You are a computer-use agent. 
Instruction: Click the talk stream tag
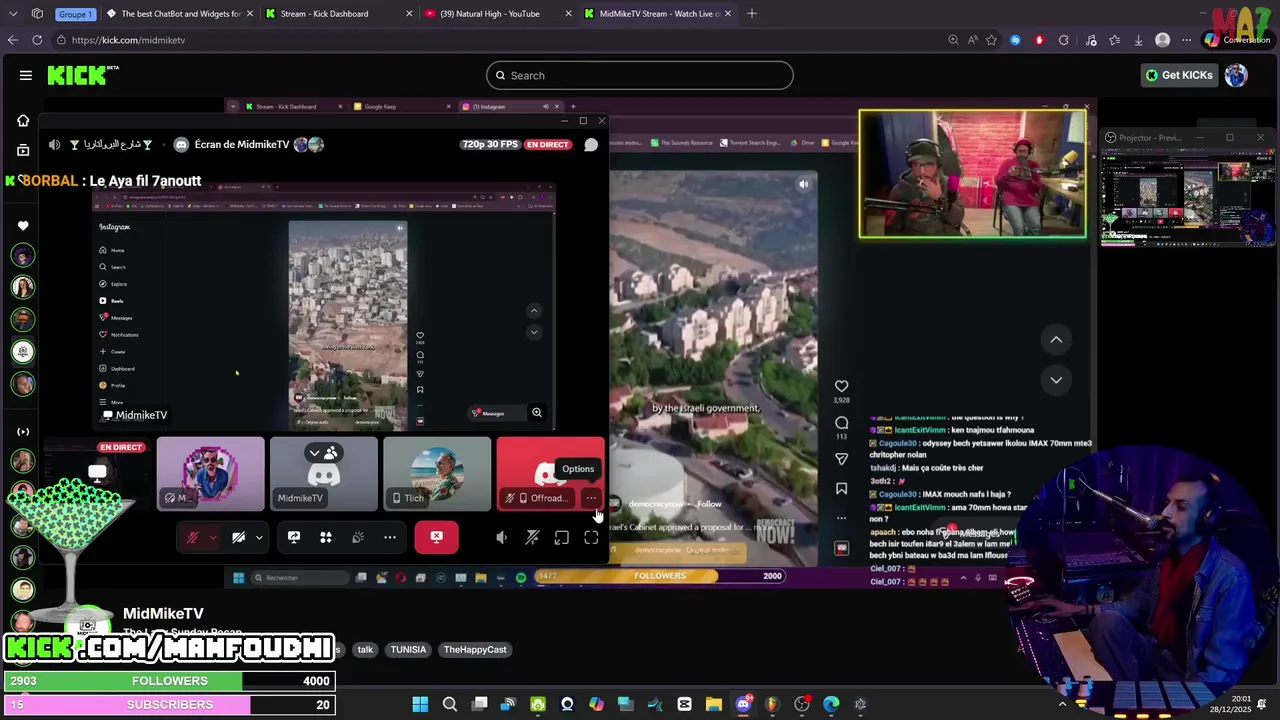pos(365,650)
